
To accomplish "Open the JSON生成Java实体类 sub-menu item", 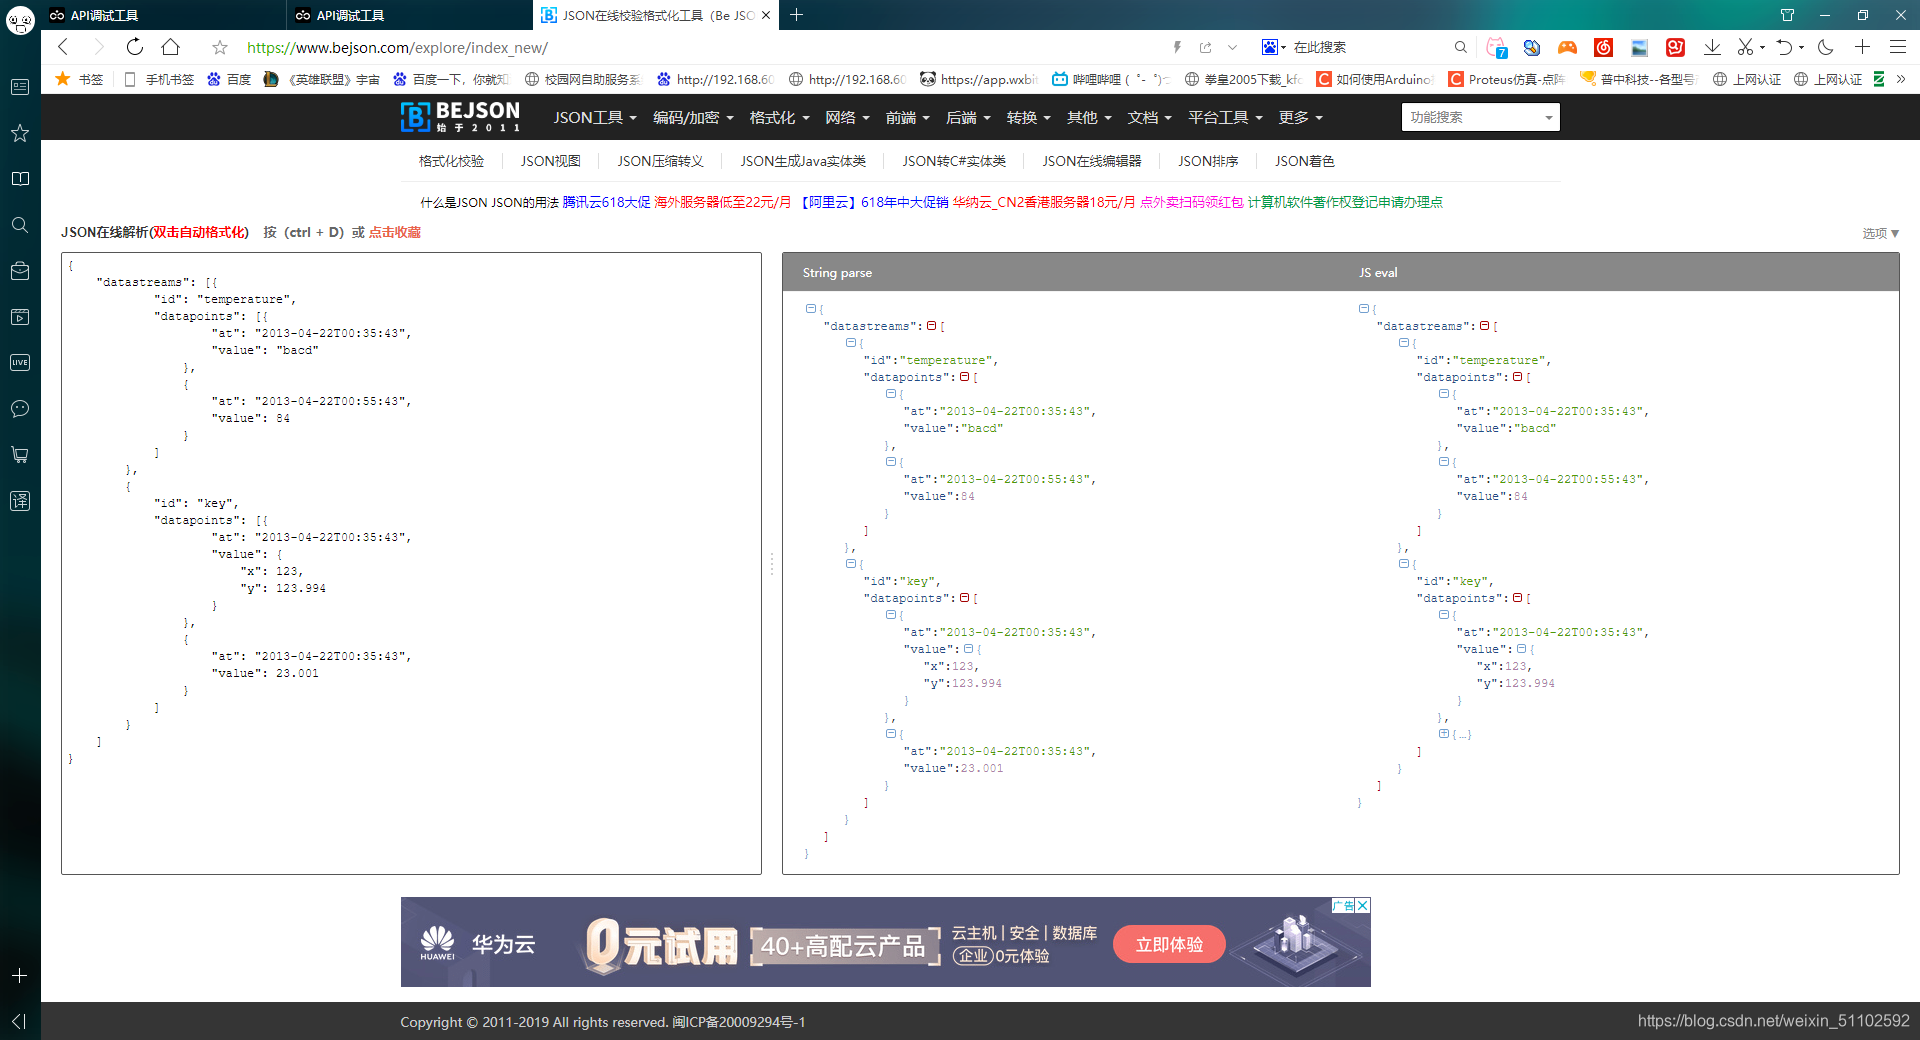I will point(803,161).
